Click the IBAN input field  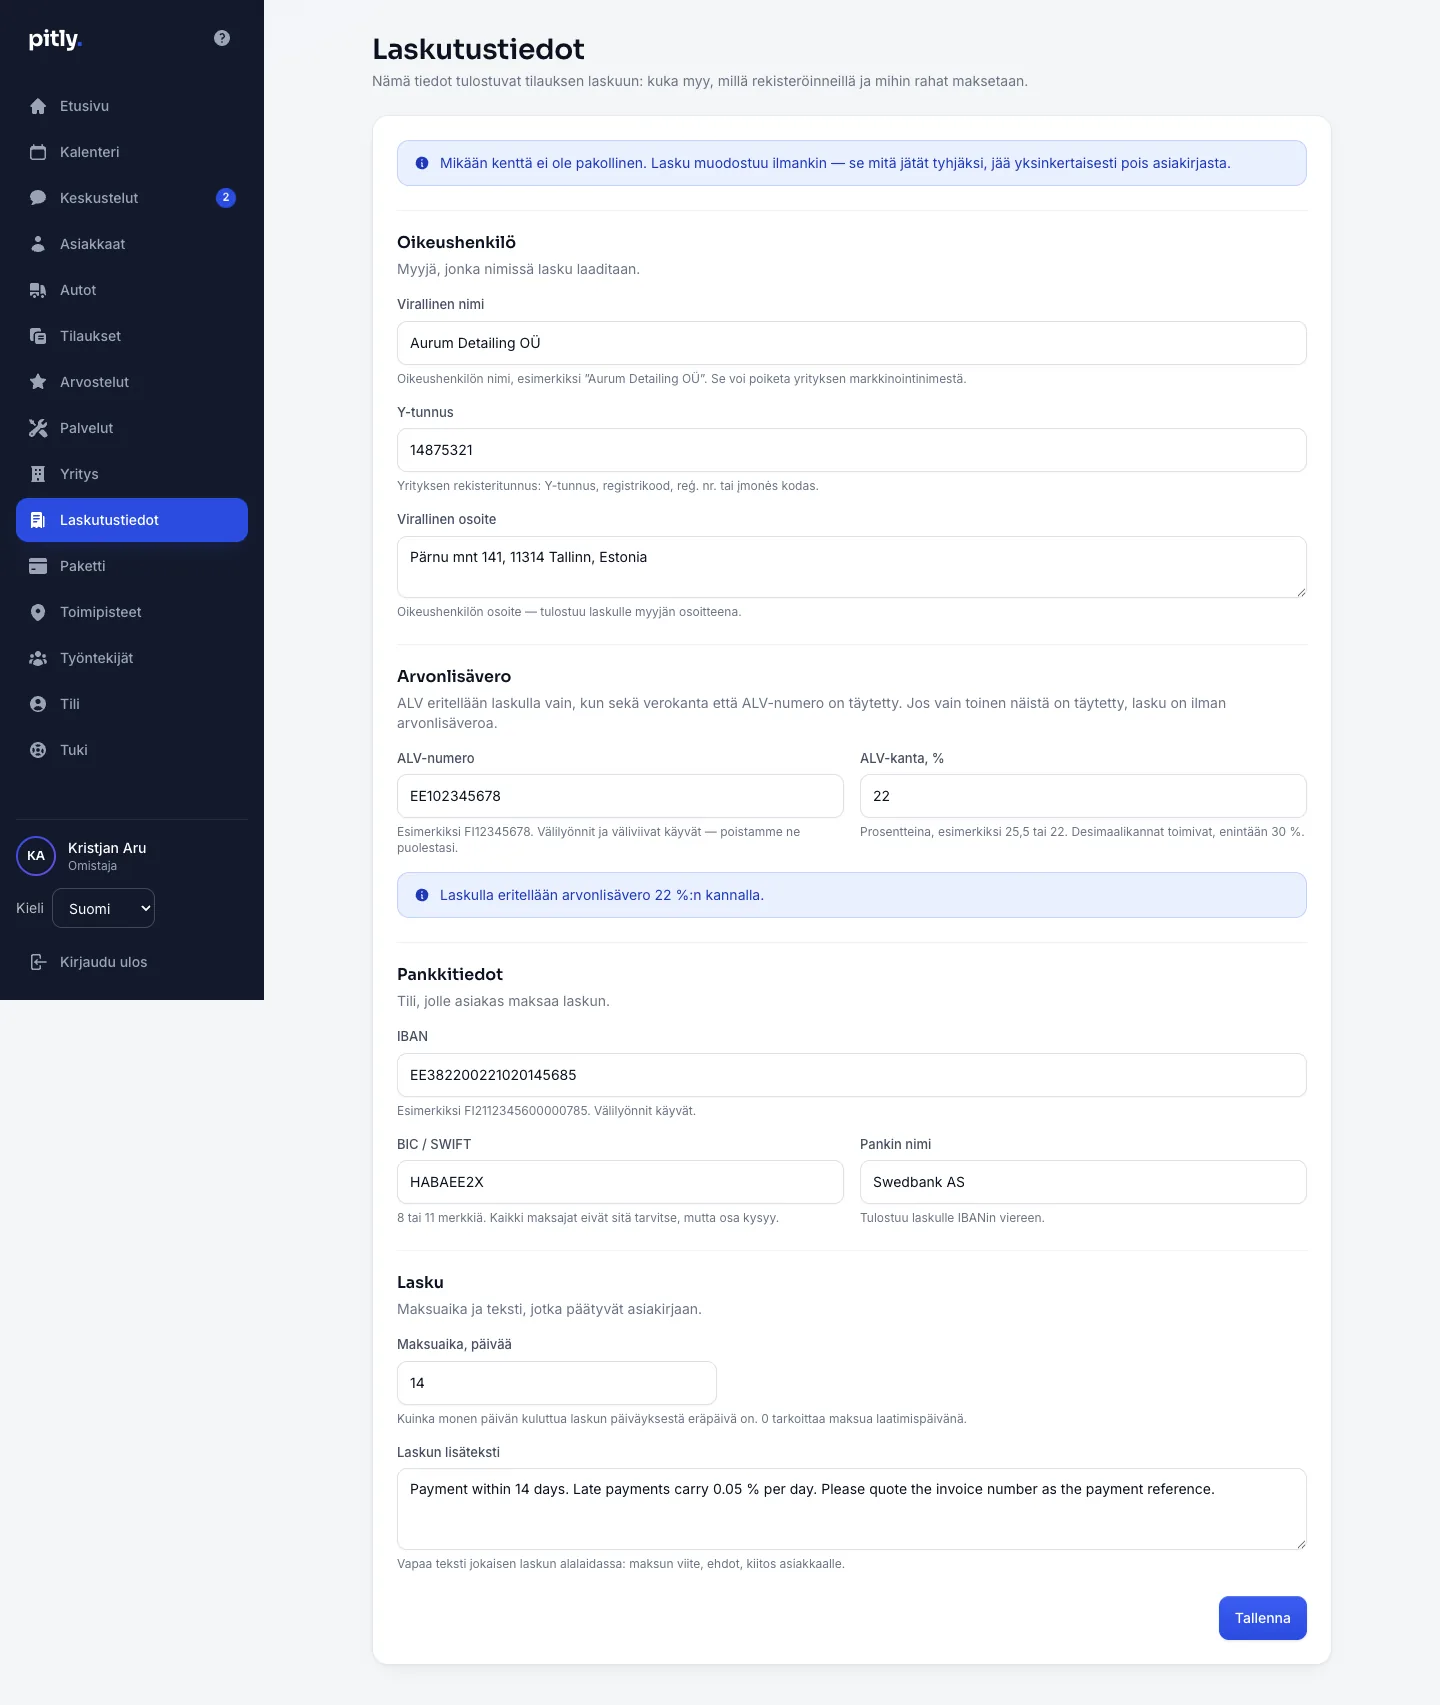click(852, 1075)
